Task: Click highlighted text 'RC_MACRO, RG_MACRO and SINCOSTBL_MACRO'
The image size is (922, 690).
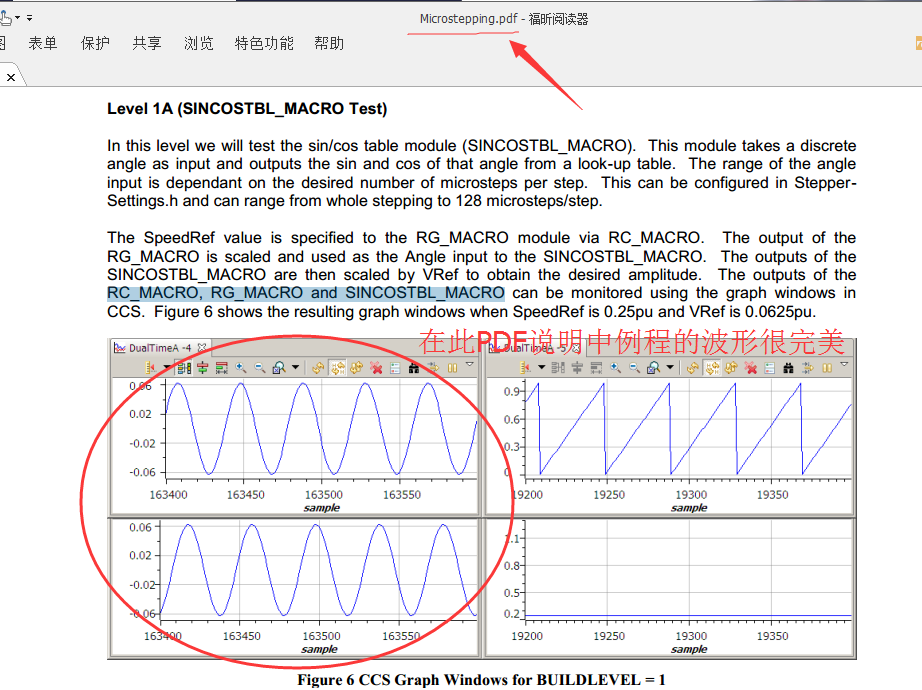Action: click(x=306, y=293)
